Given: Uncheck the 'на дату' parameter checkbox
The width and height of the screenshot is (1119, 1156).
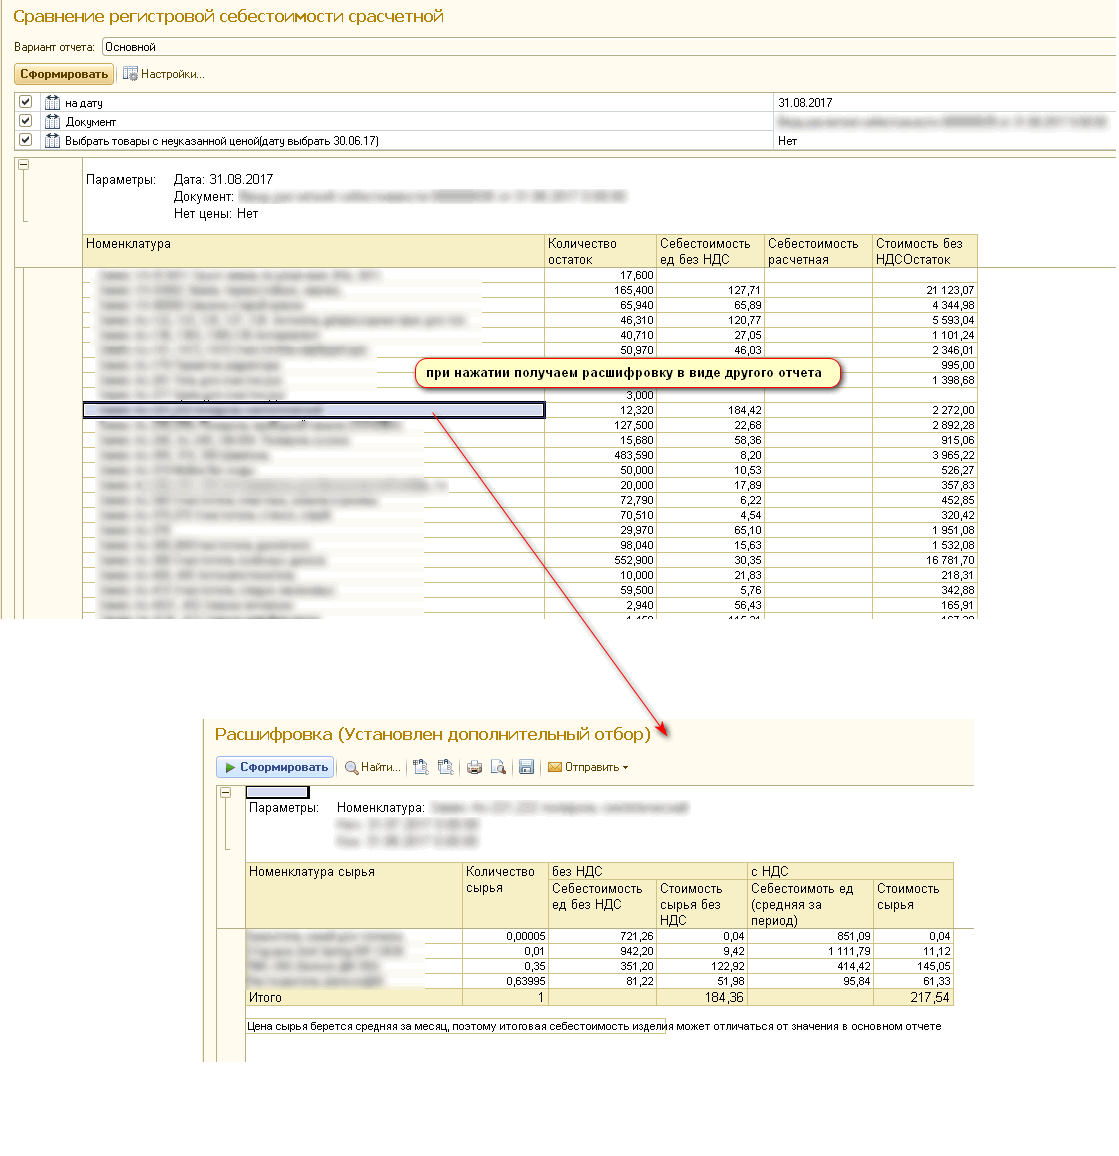Looking at the screenshot, I should coord(26,102).
